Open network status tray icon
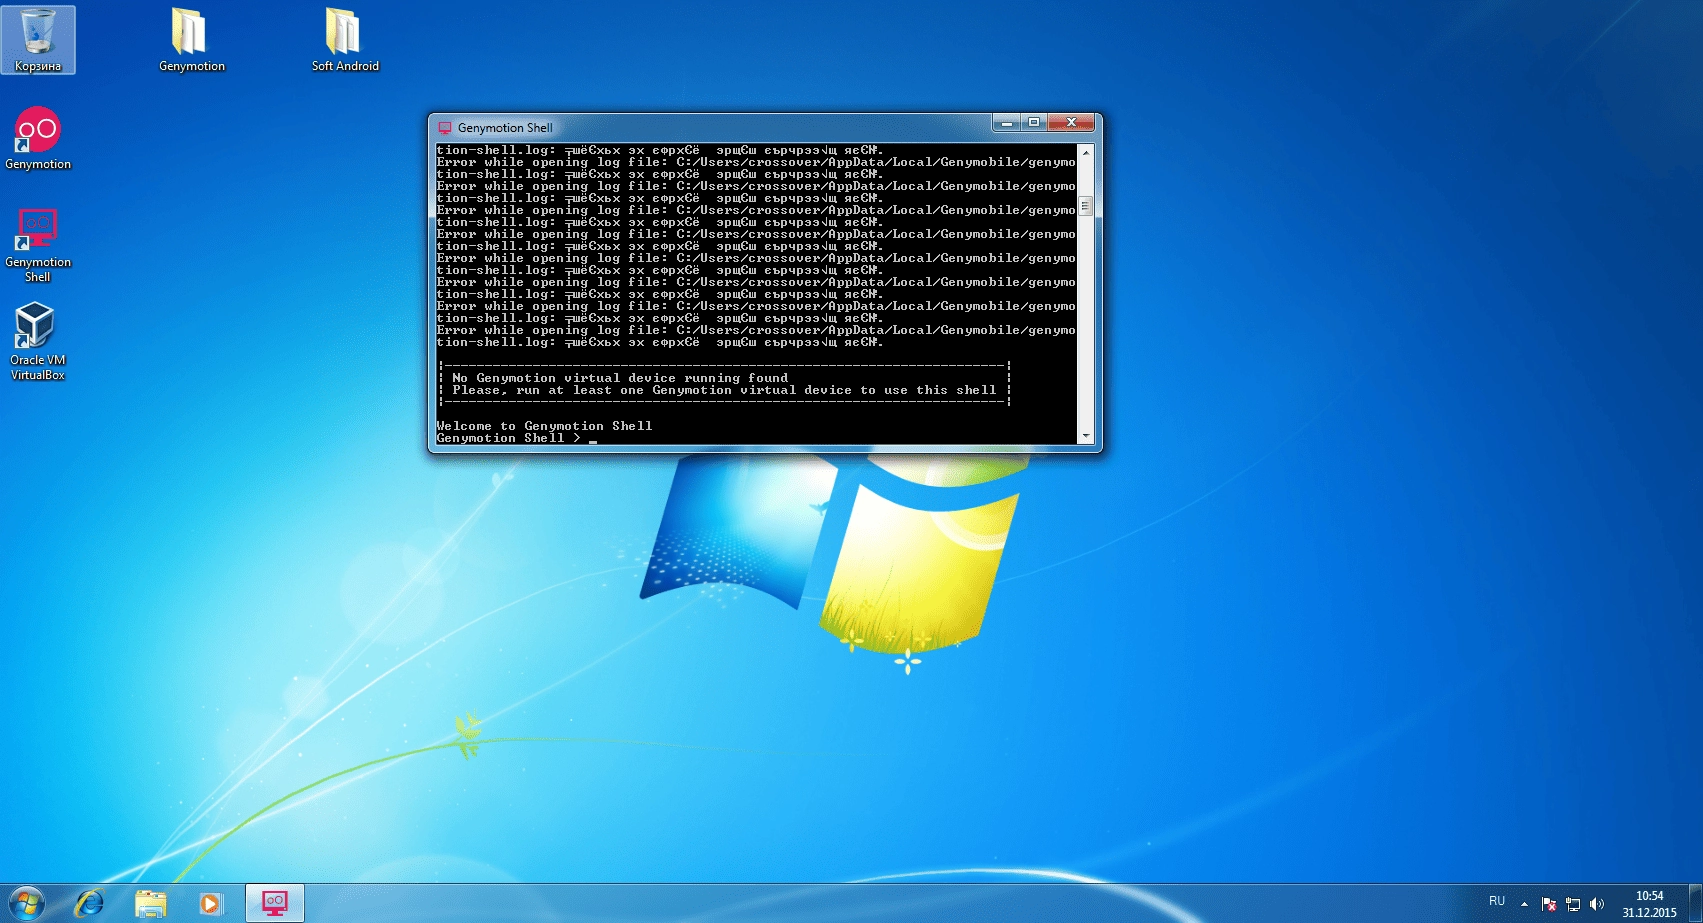 (1573, 904)
